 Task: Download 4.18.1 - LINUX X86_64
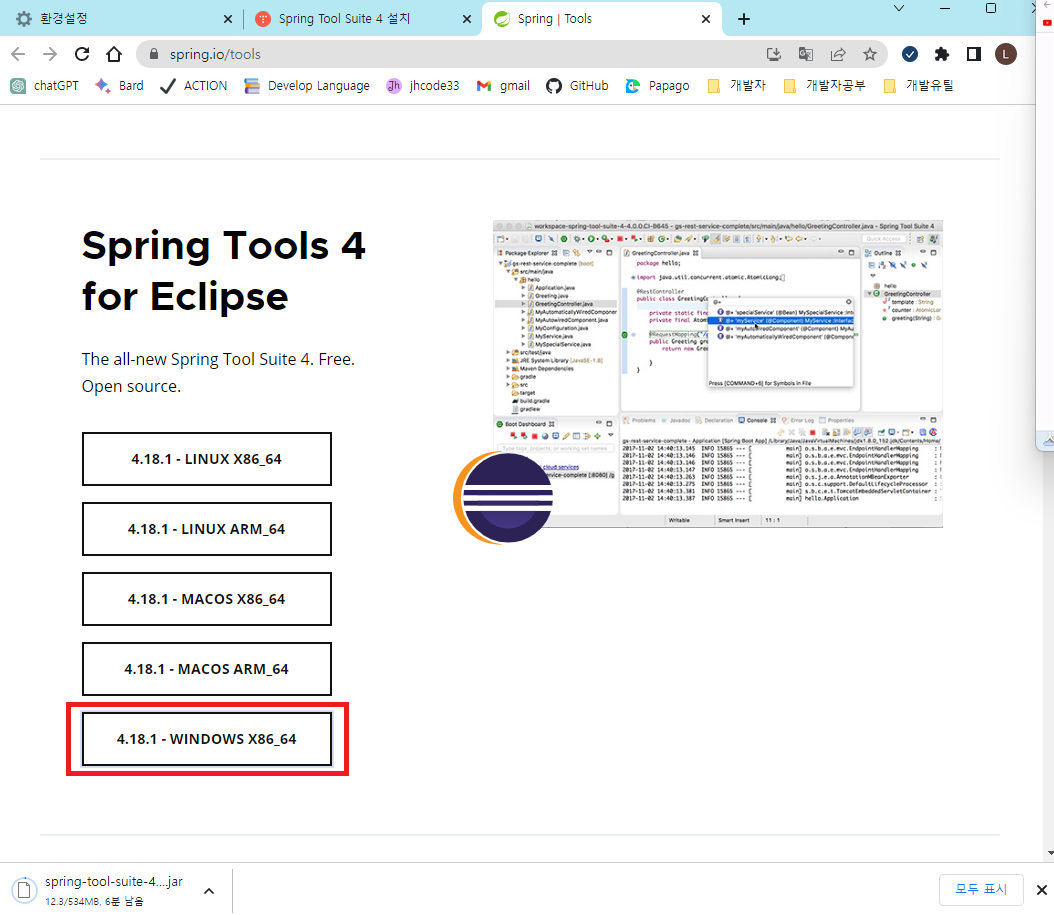206,459
